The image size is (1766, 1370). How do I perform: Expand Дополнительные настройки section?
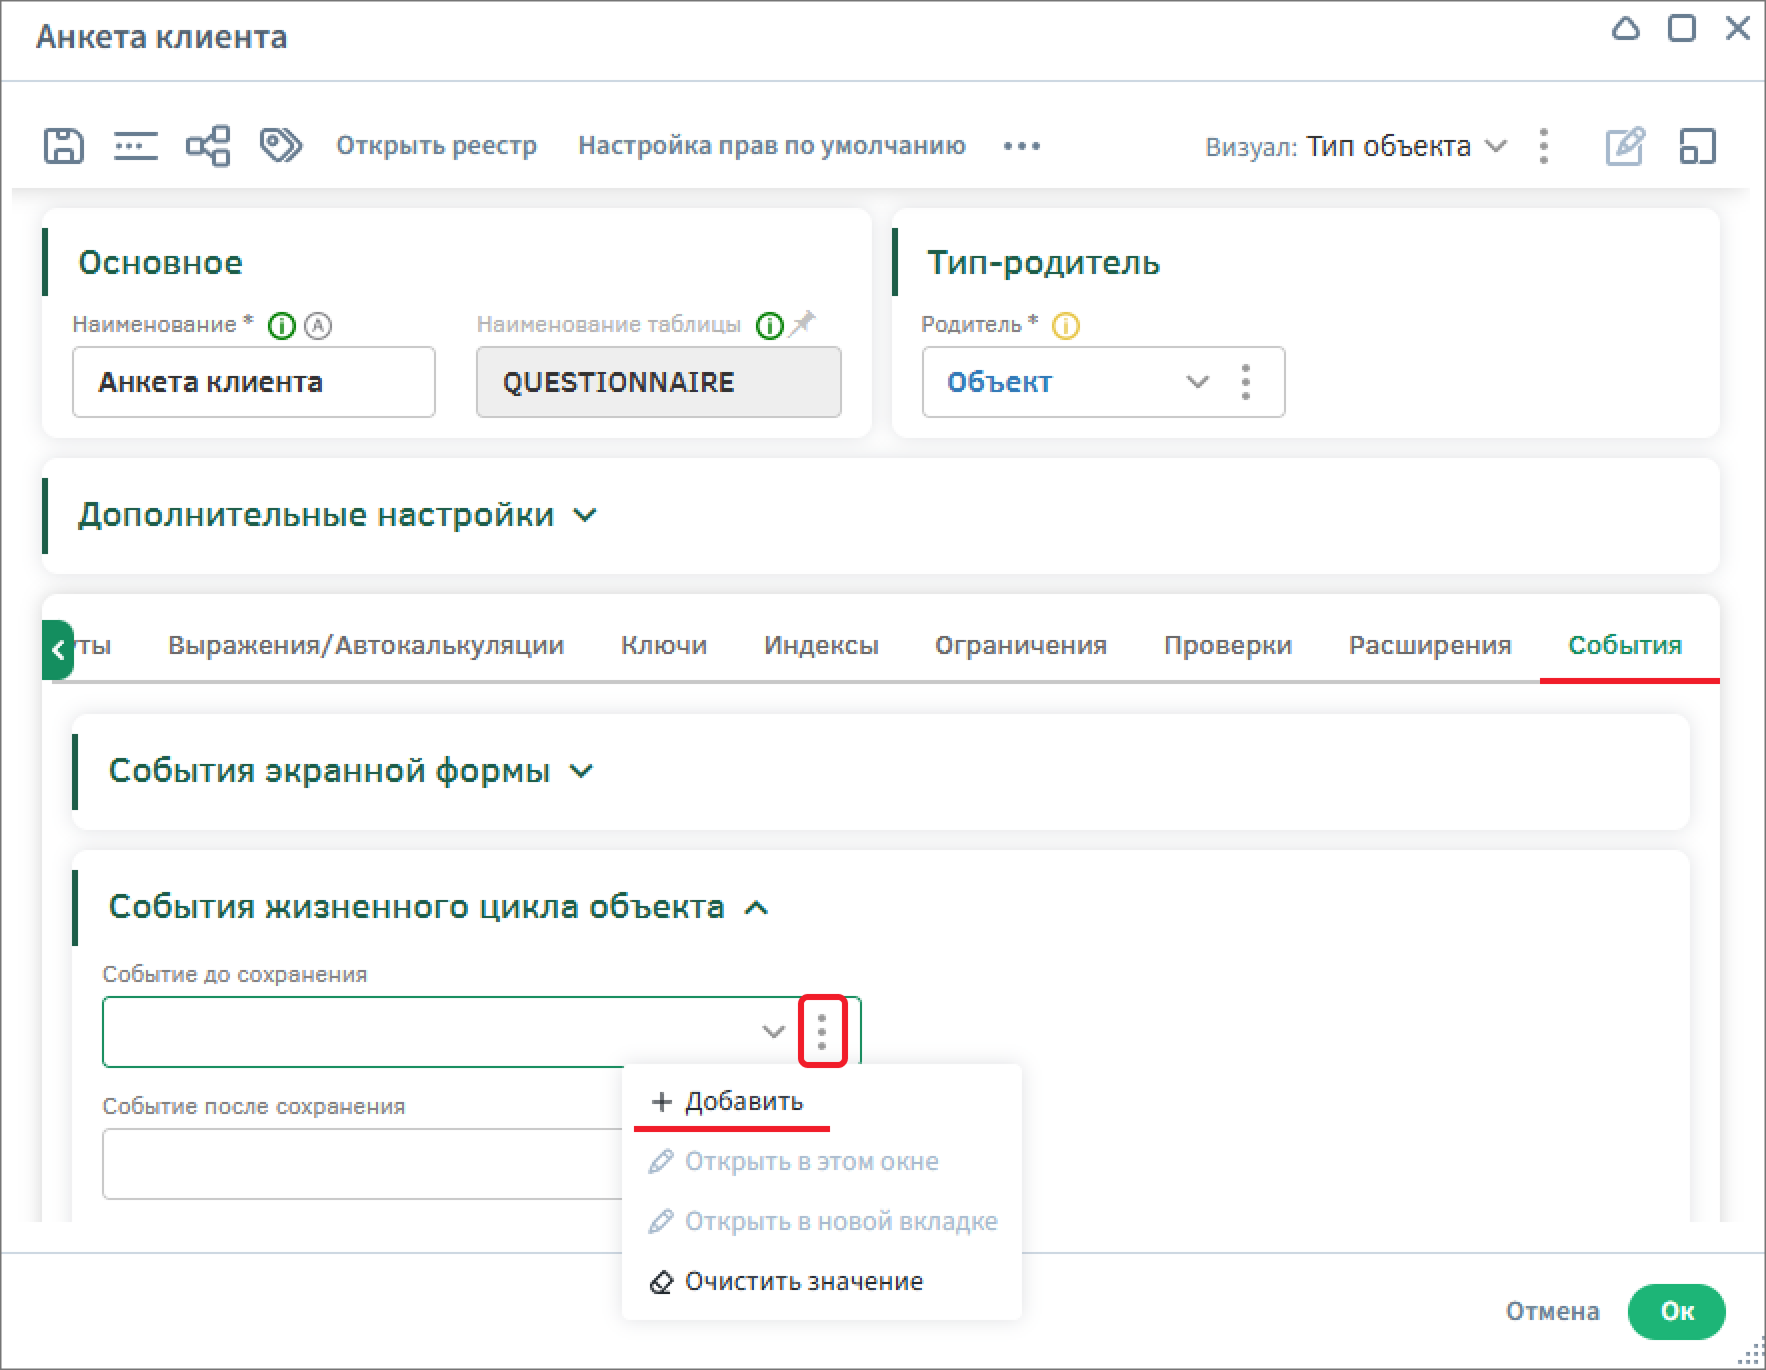pos(585,515)
